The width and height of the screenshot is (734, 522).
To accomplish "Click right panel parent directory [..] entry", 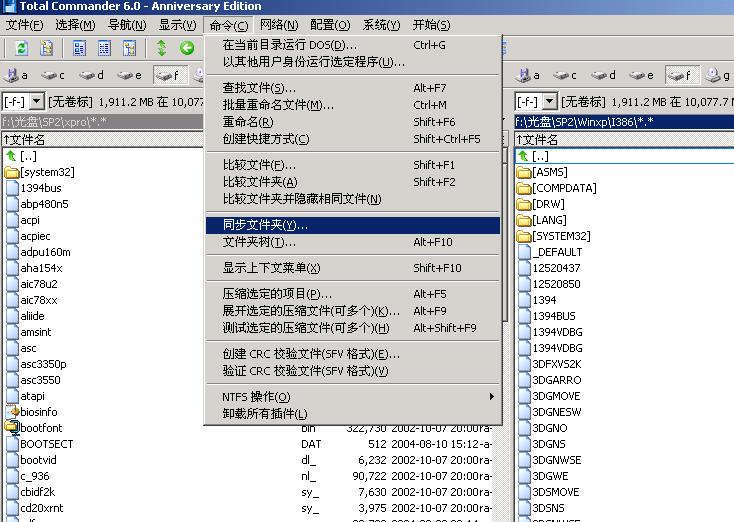I will pyautogui.click(x=624, y=156).
